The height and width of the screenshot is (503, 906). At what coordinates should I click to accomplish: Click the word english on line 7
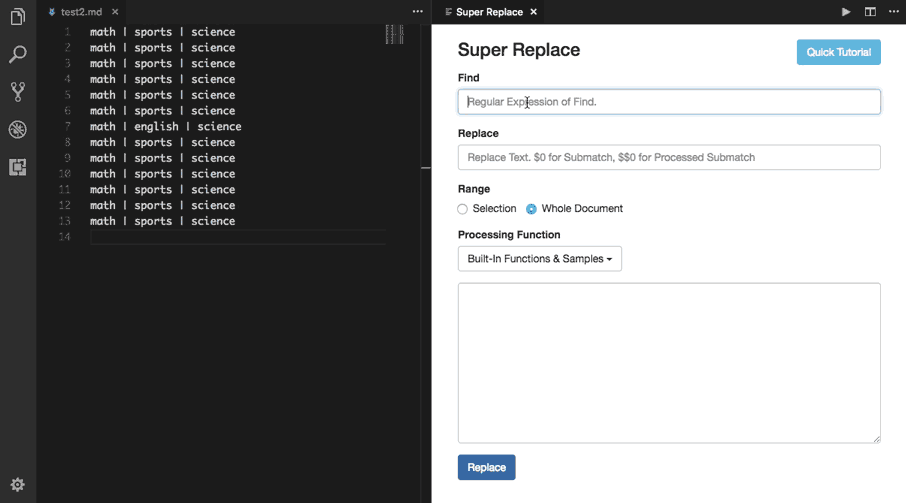[157, 126]
